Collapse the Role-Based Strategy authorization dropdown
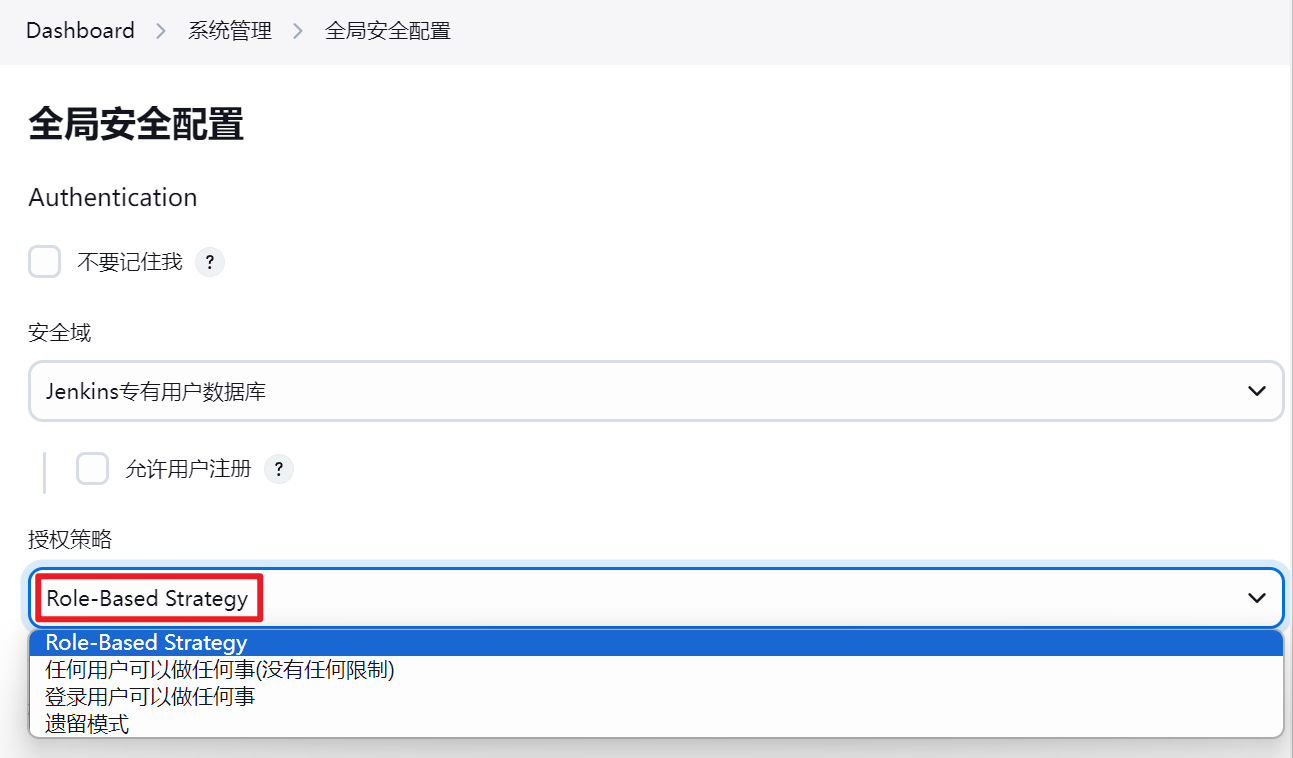 (x=656, y=598)
